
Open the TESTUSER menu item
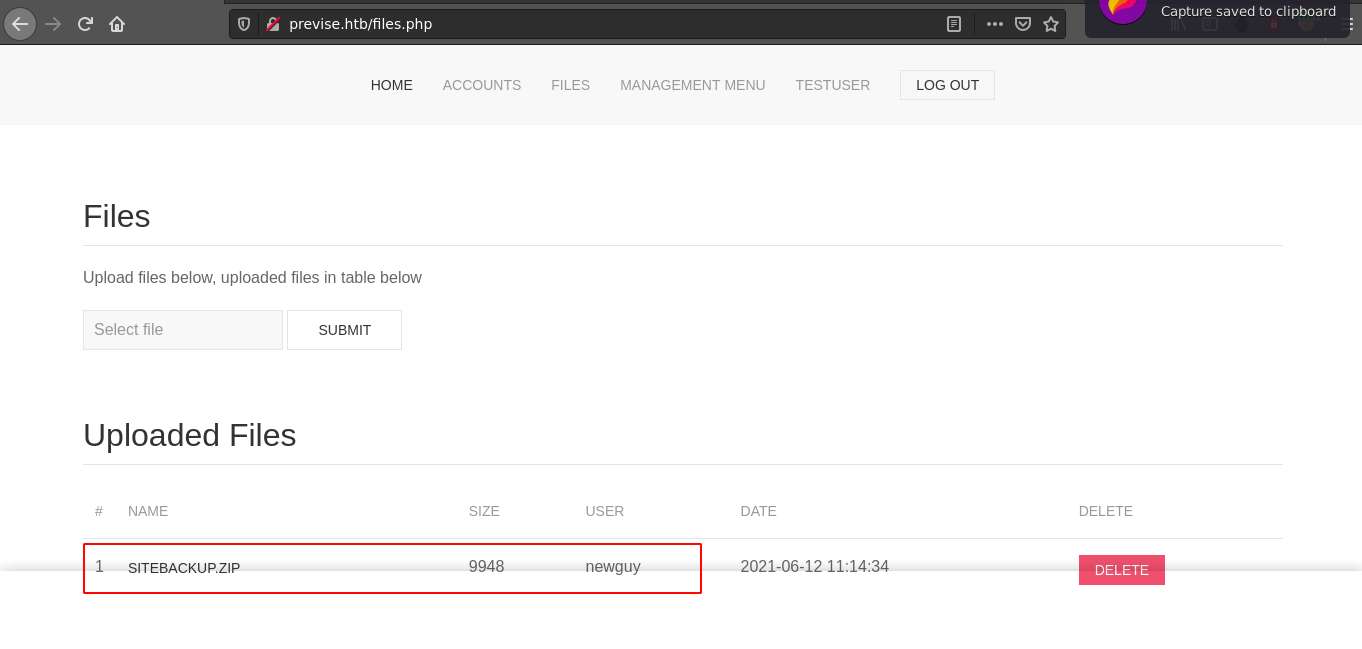point(832,85)
